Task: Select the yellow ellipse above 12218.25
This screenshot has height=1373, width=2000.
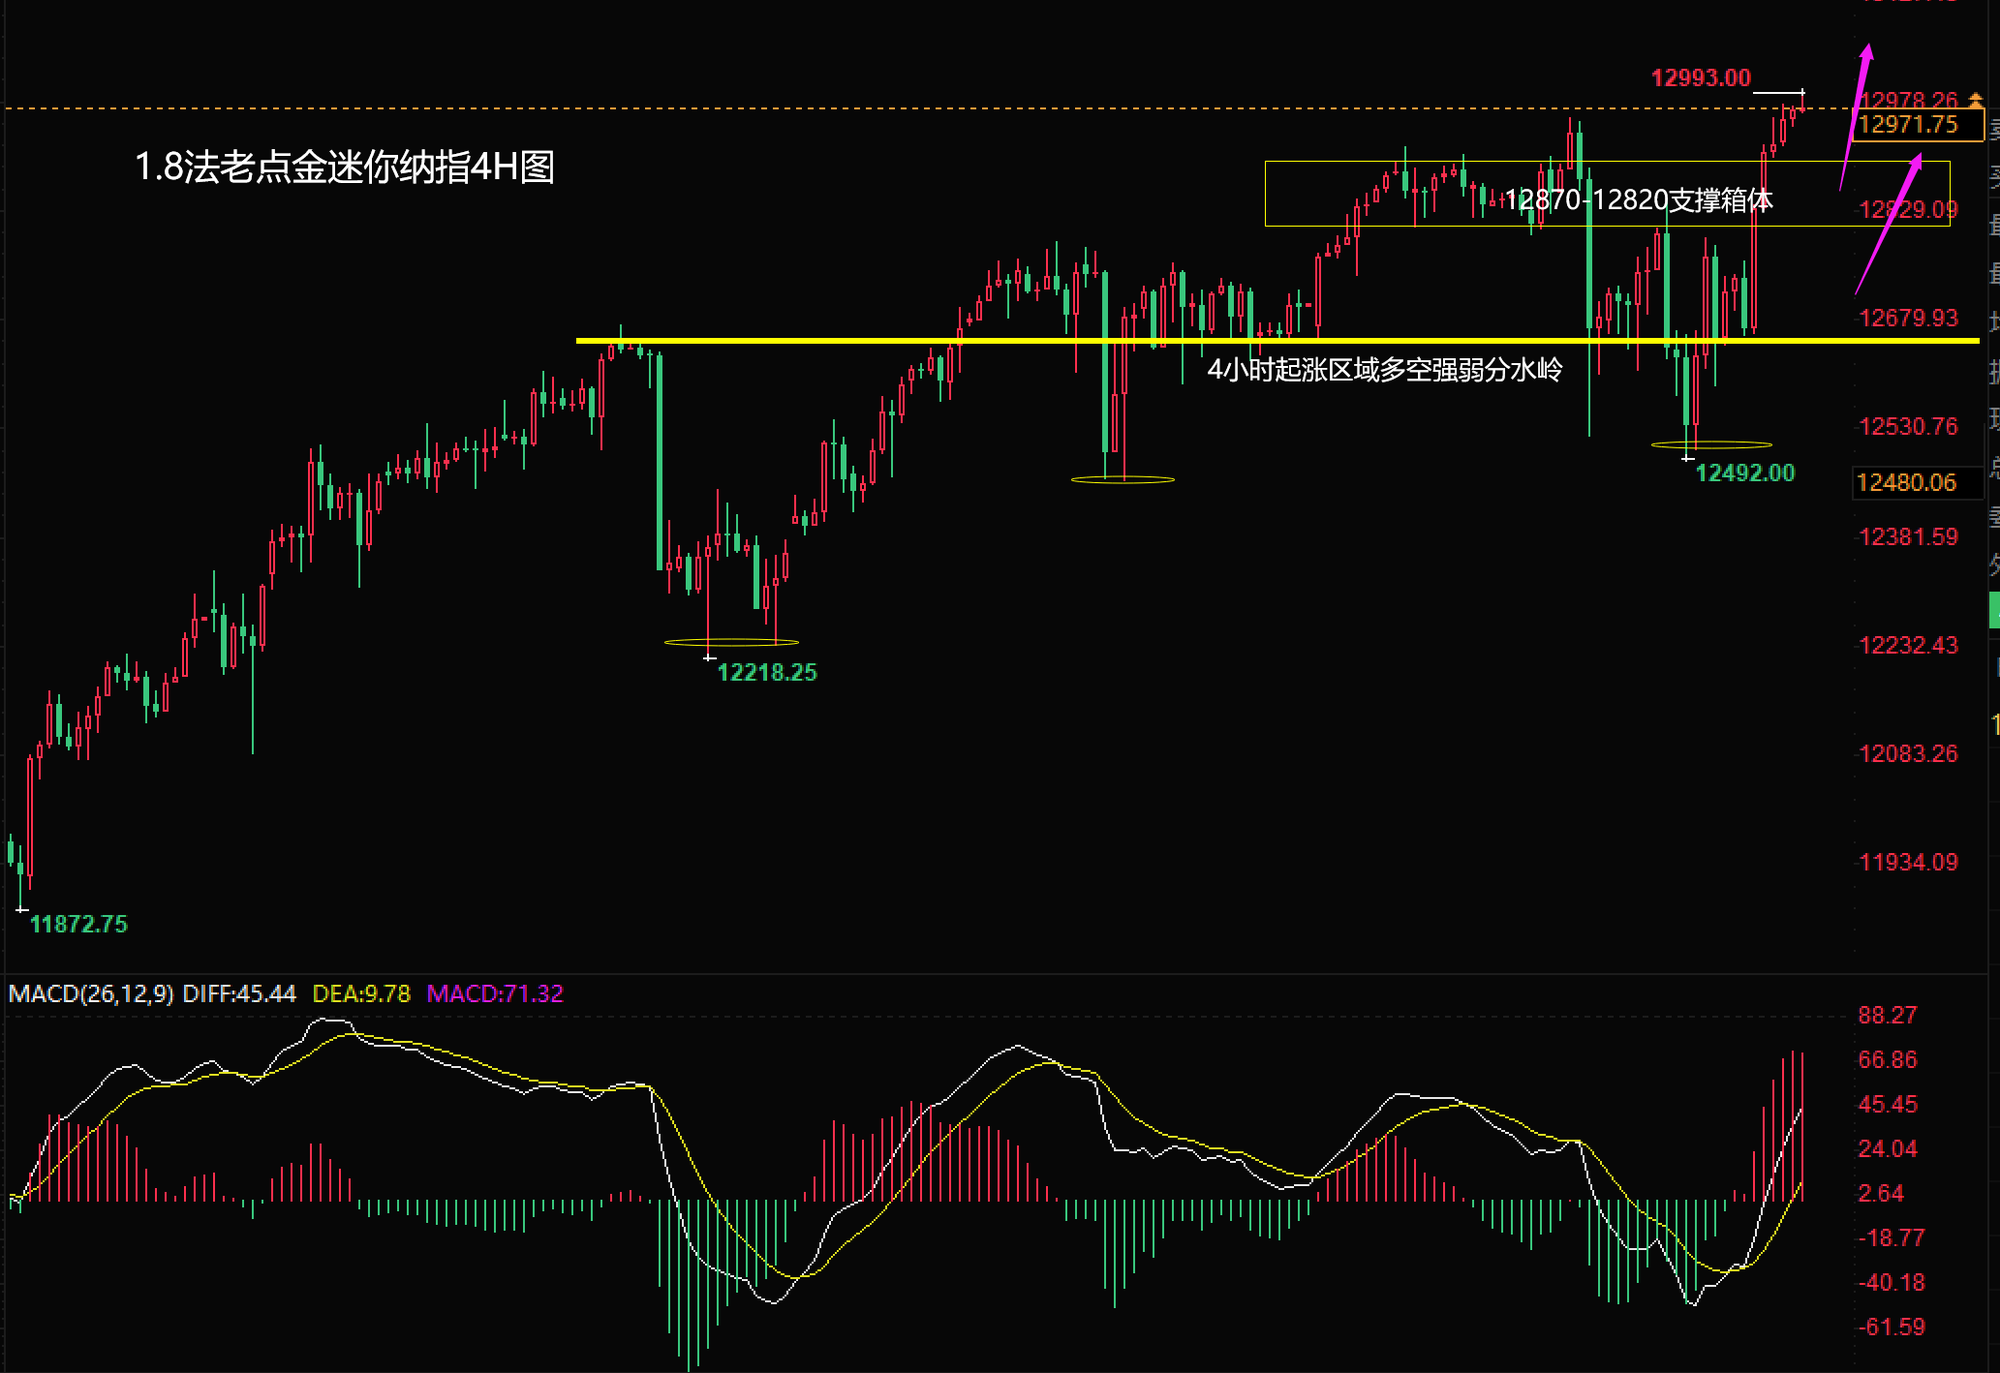Action: (x=731, y=642)
